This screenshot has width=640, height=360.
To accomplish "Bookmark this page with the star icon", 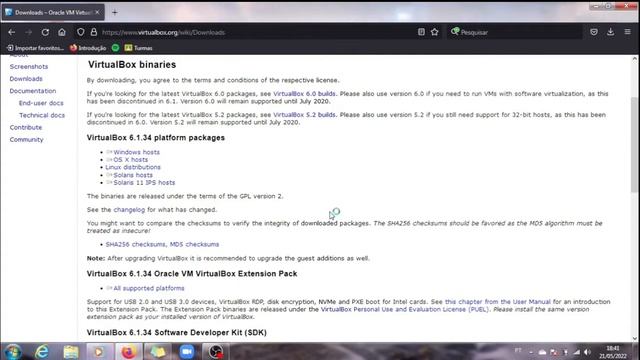I will pos(435,32).
